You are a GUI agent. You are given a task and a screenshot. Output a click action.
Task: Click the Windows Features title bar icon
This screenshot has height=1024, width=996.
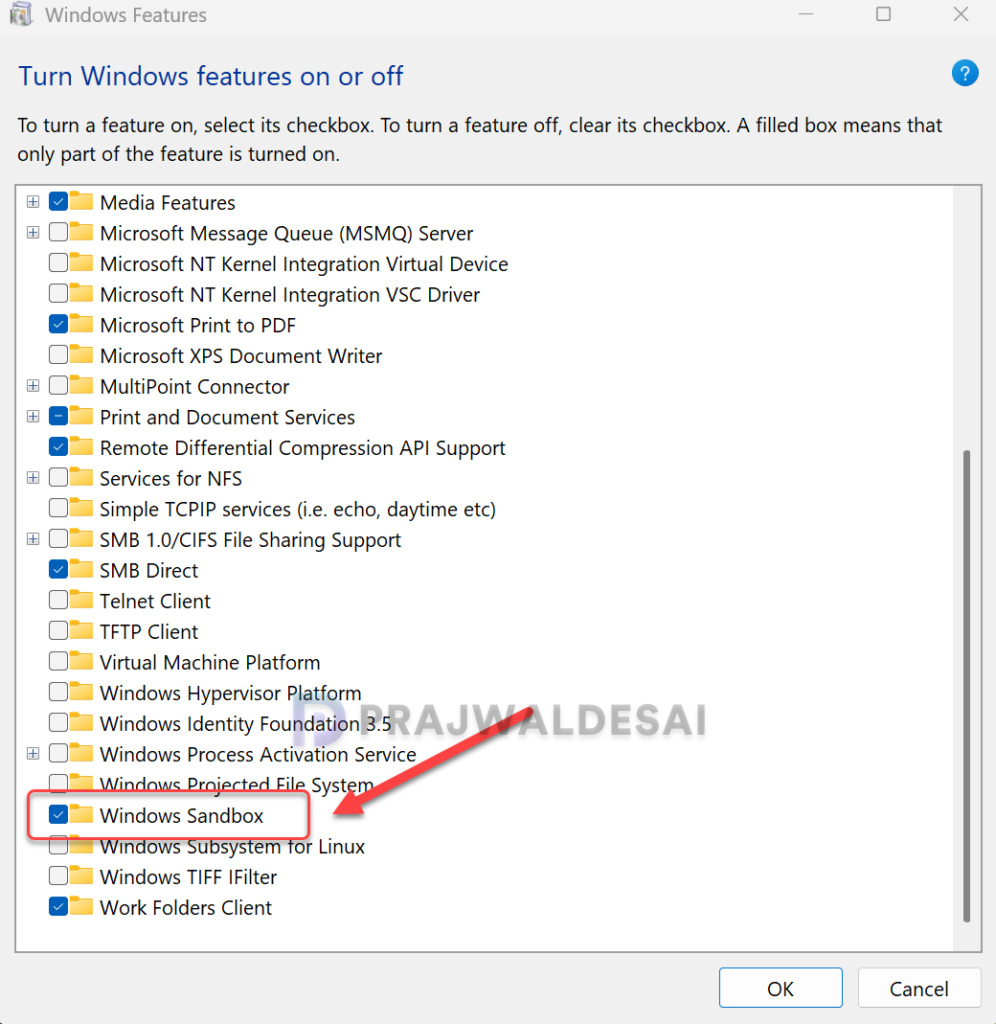point(22,14)
